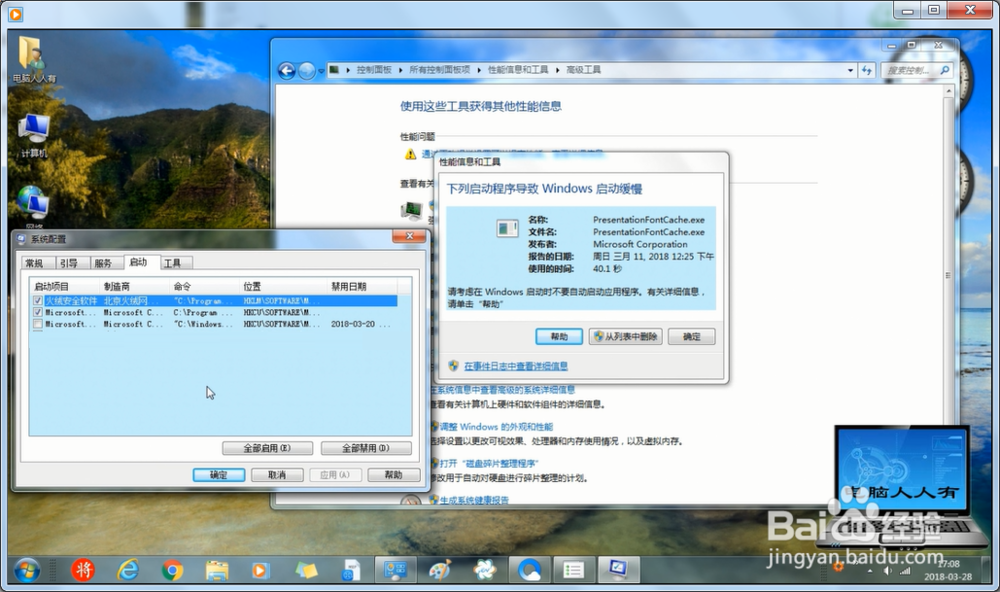Click the video player logo icon at top-left
The image size is (1000, 592).
point(15,13)
